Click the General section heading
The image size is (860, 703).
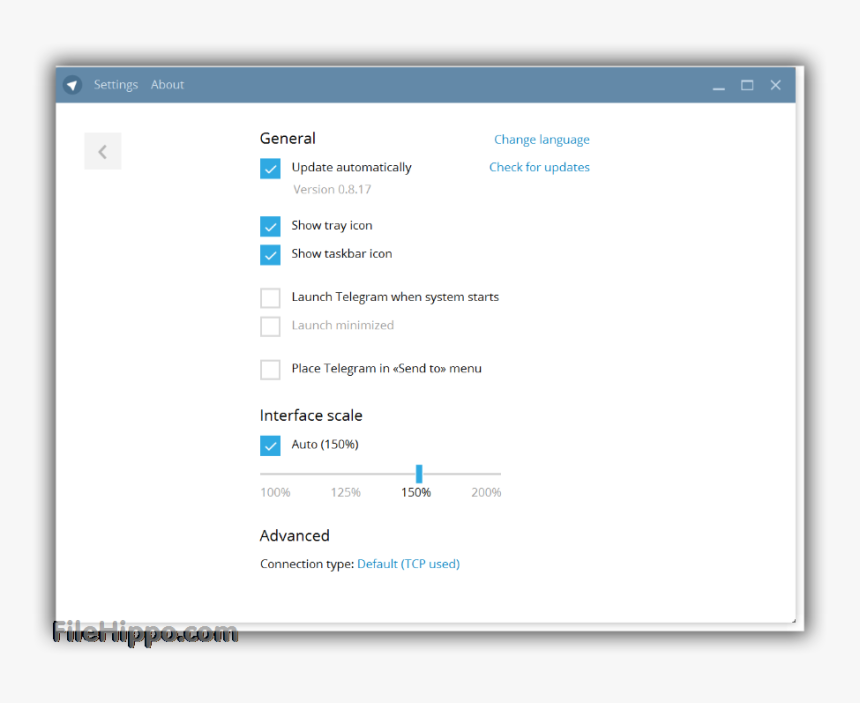[x=287, y=138]
